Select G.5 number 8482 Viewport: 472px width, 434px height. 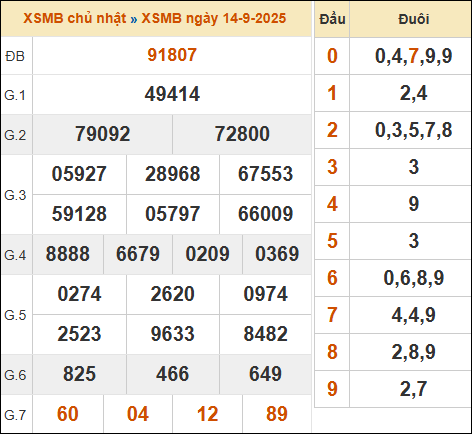pyautogui.click(x=265, y=334)
